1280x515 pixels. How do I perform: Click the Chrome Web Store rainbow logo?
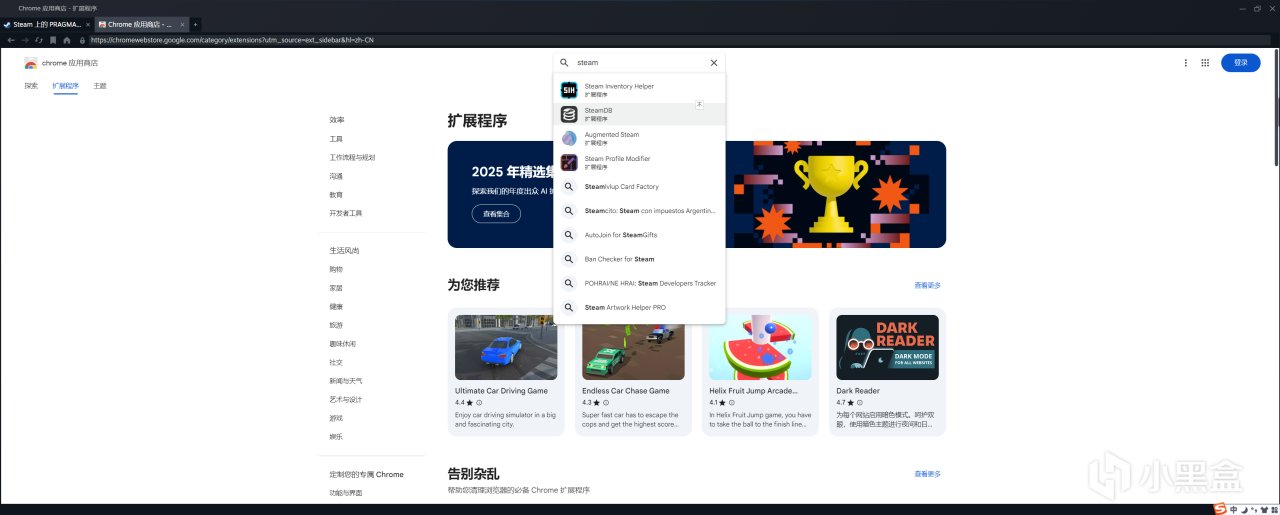coord(31,63)
